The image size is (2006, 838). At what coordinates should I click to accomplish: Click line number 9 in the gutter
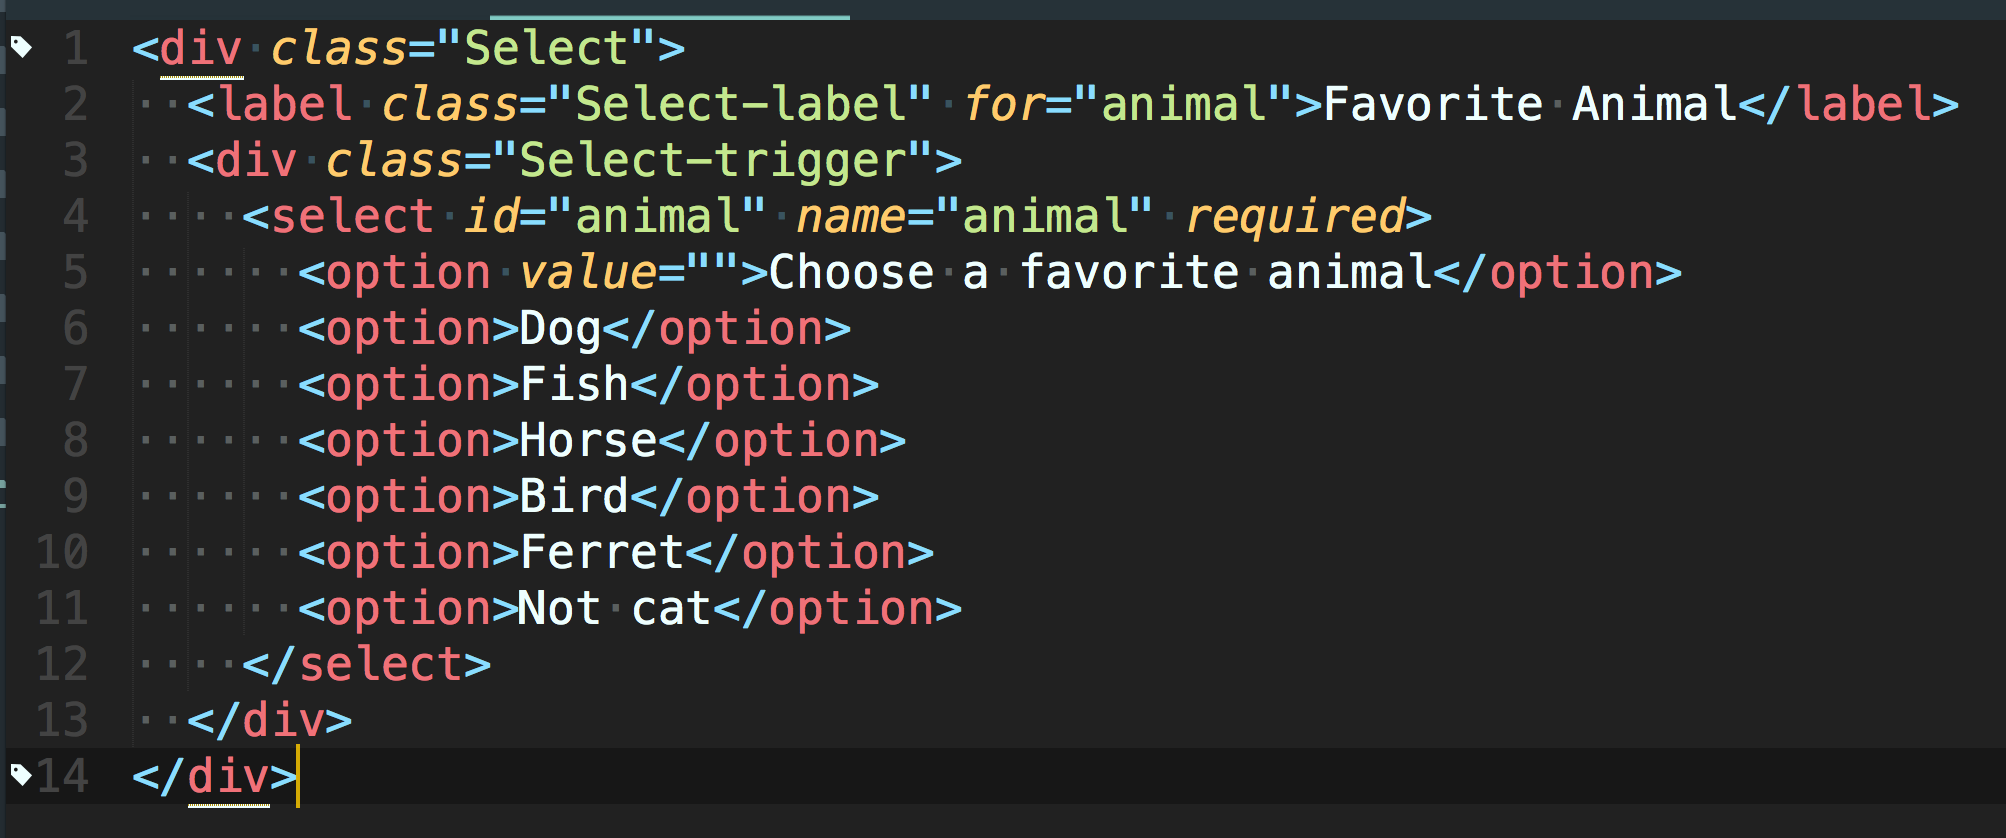75,496
